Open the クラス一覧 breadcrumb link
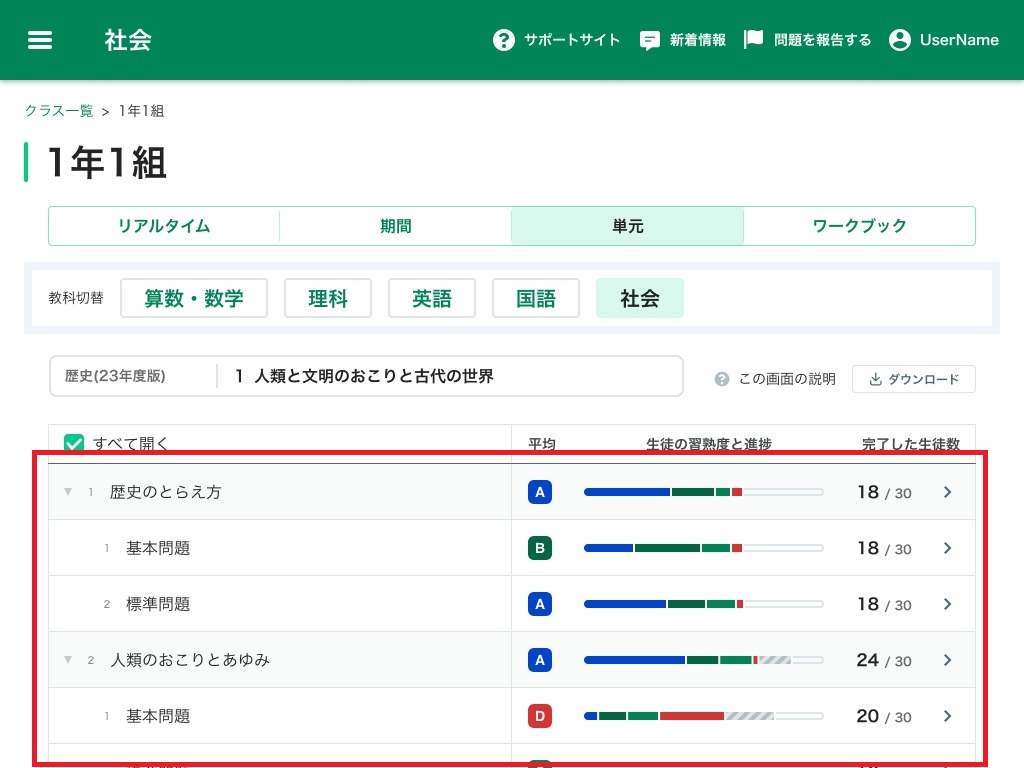The height and width of the screenshot is (768, 1024). click(59, 111)
